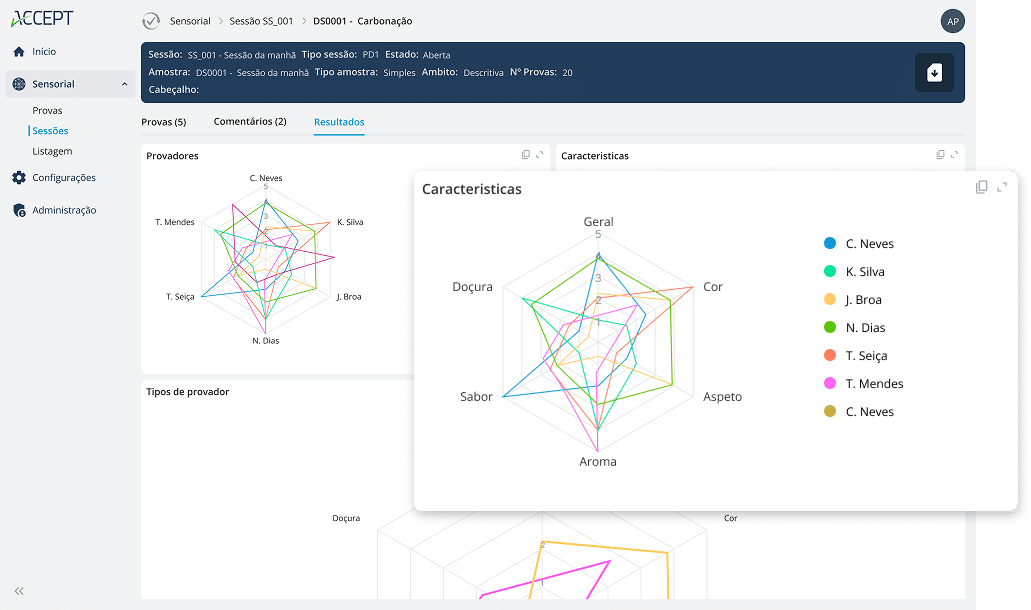Screen dimensions: 1031x610
Task: Switch to the Comentários (2) tab
Action: pos(250,122)
